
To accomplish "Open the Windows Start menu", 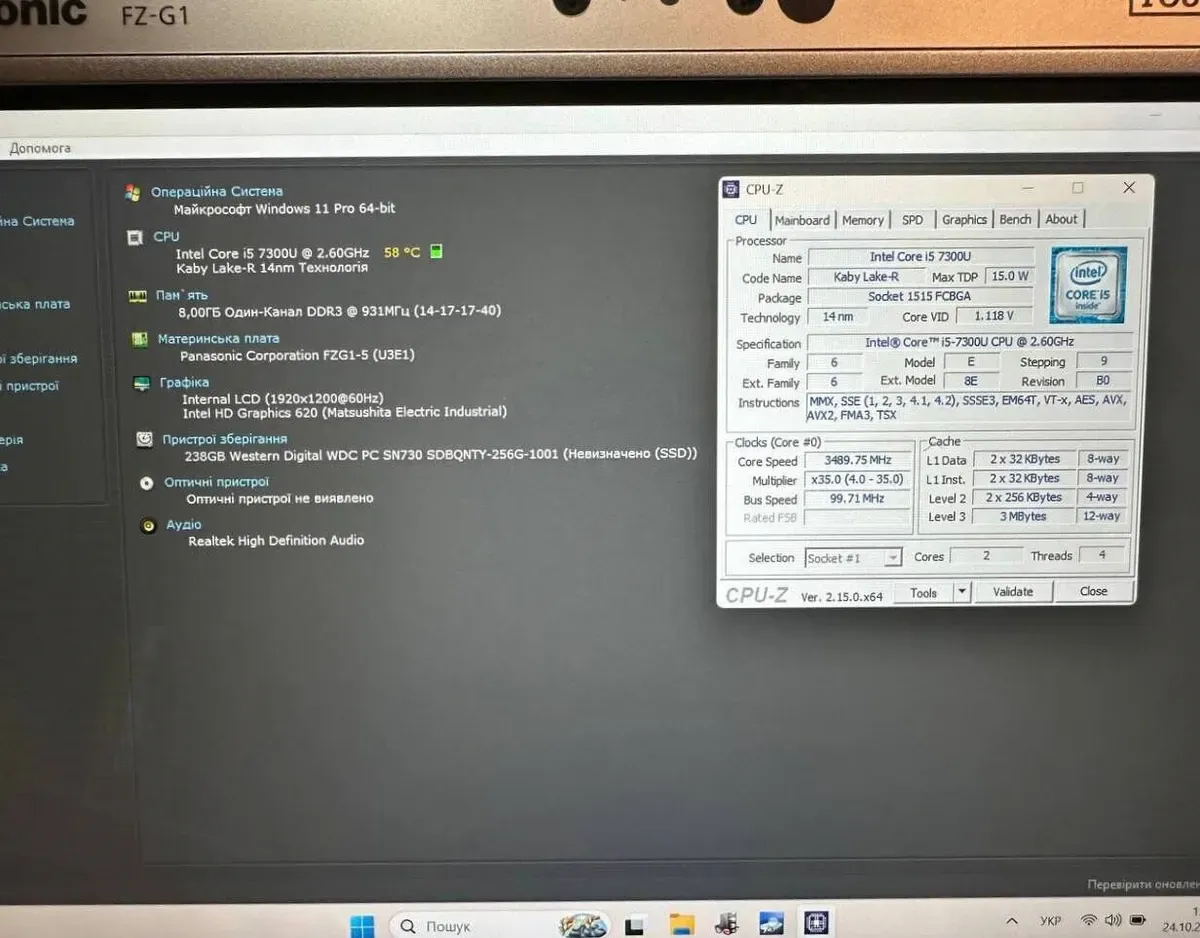I will point(362,925).
